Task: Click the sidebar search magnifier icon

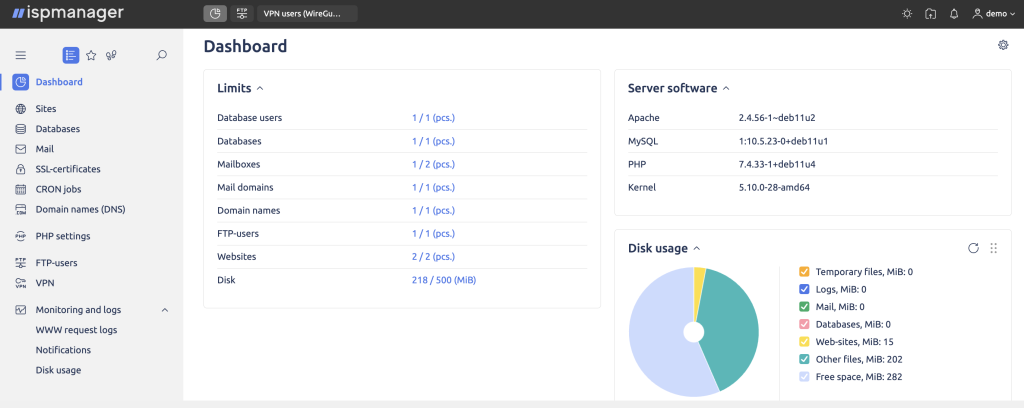Action: point(162,55)
